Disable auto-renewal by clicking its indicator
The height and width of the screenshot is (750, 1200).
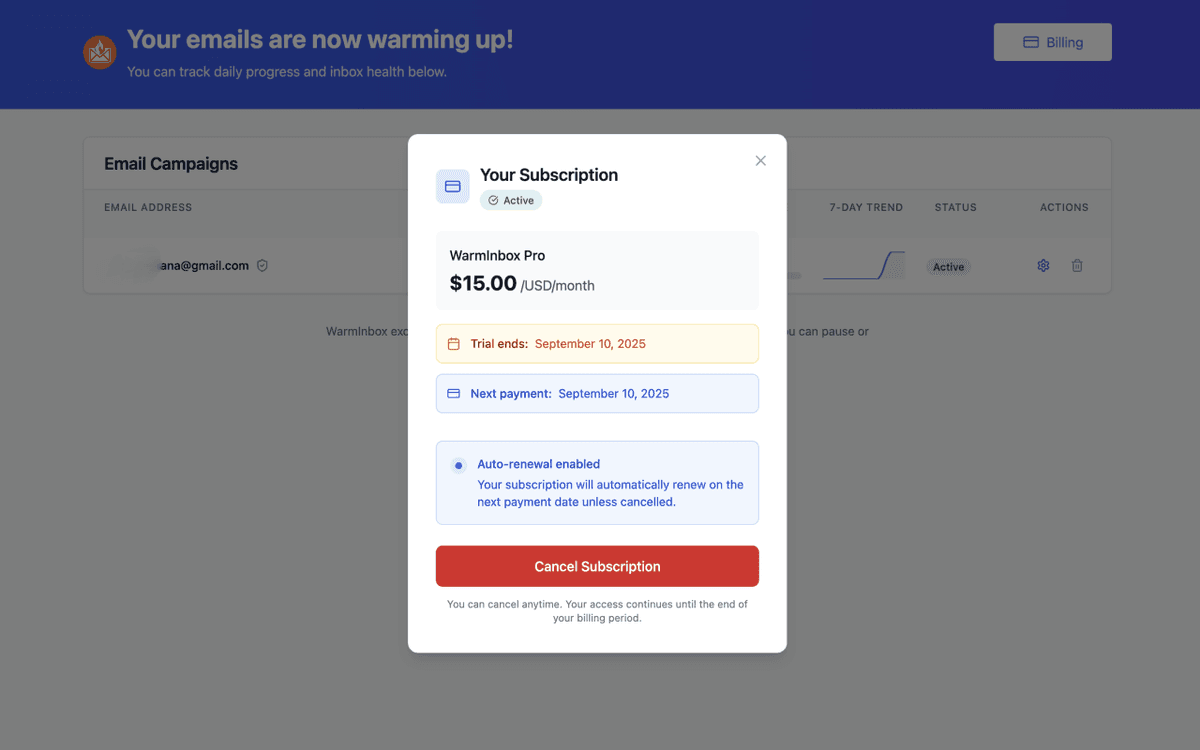[458, 464]
